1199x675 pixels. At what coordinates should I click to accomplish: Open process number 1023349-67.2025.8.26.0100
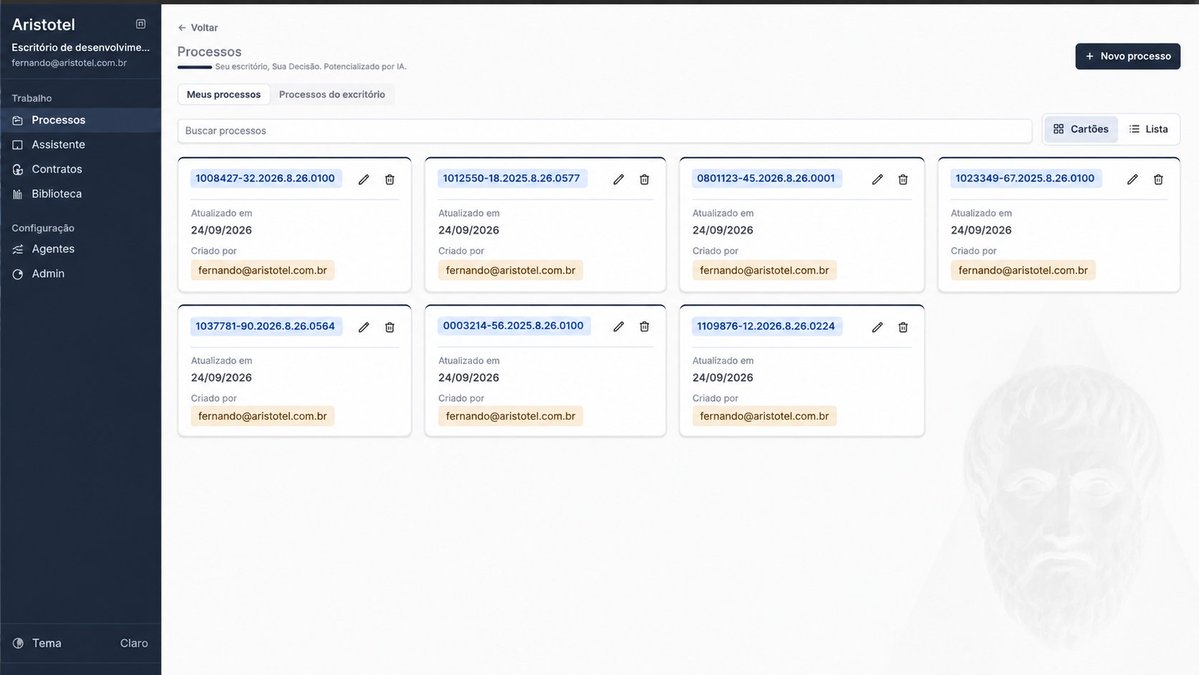point(1025,178)
